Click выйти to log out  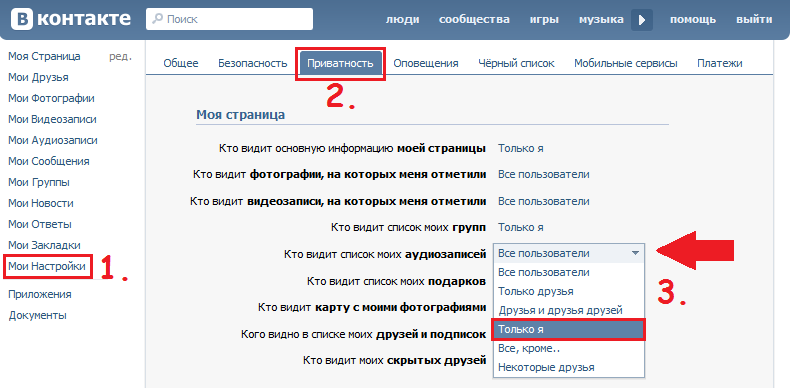(x=754, y=20)
